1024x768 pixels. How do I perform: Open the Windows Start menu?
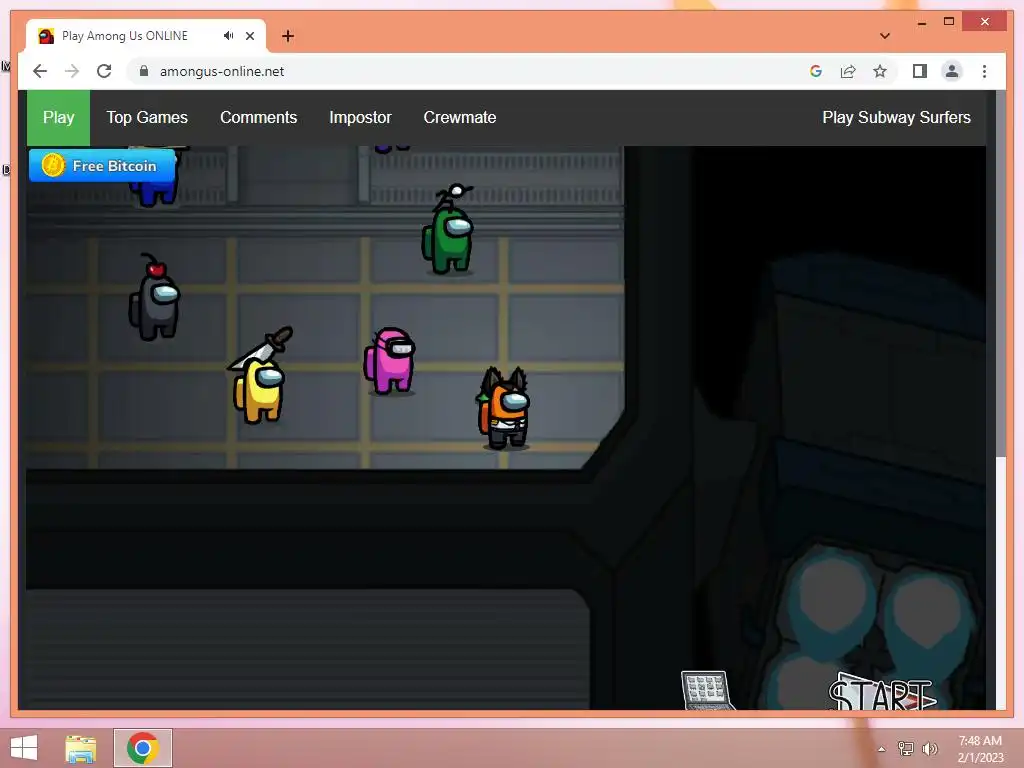coord(24,748)
